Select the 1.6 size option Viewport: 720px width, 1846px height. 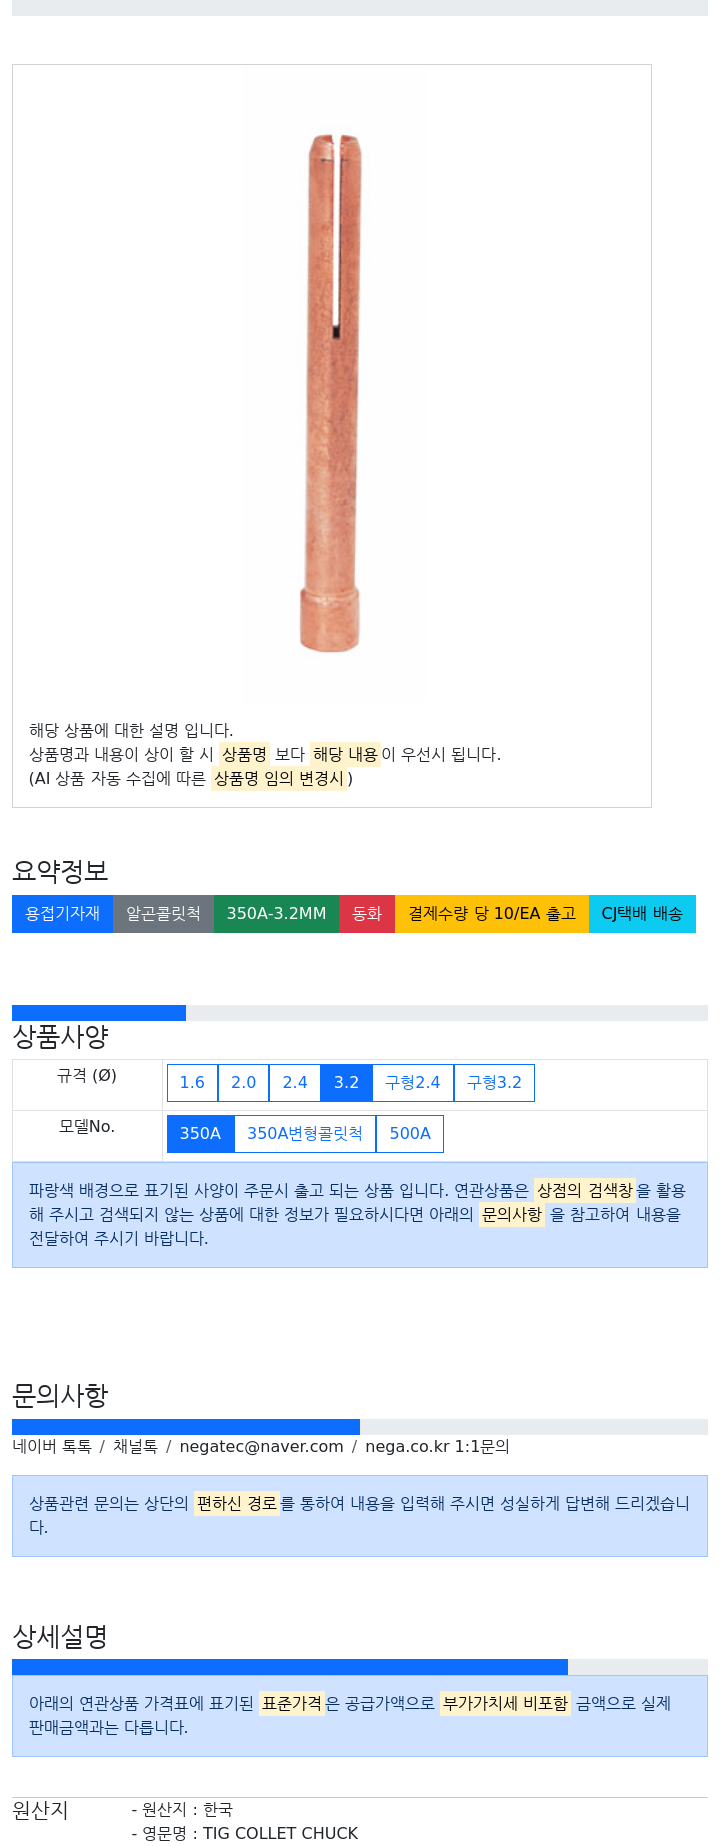coord(192,1083)
